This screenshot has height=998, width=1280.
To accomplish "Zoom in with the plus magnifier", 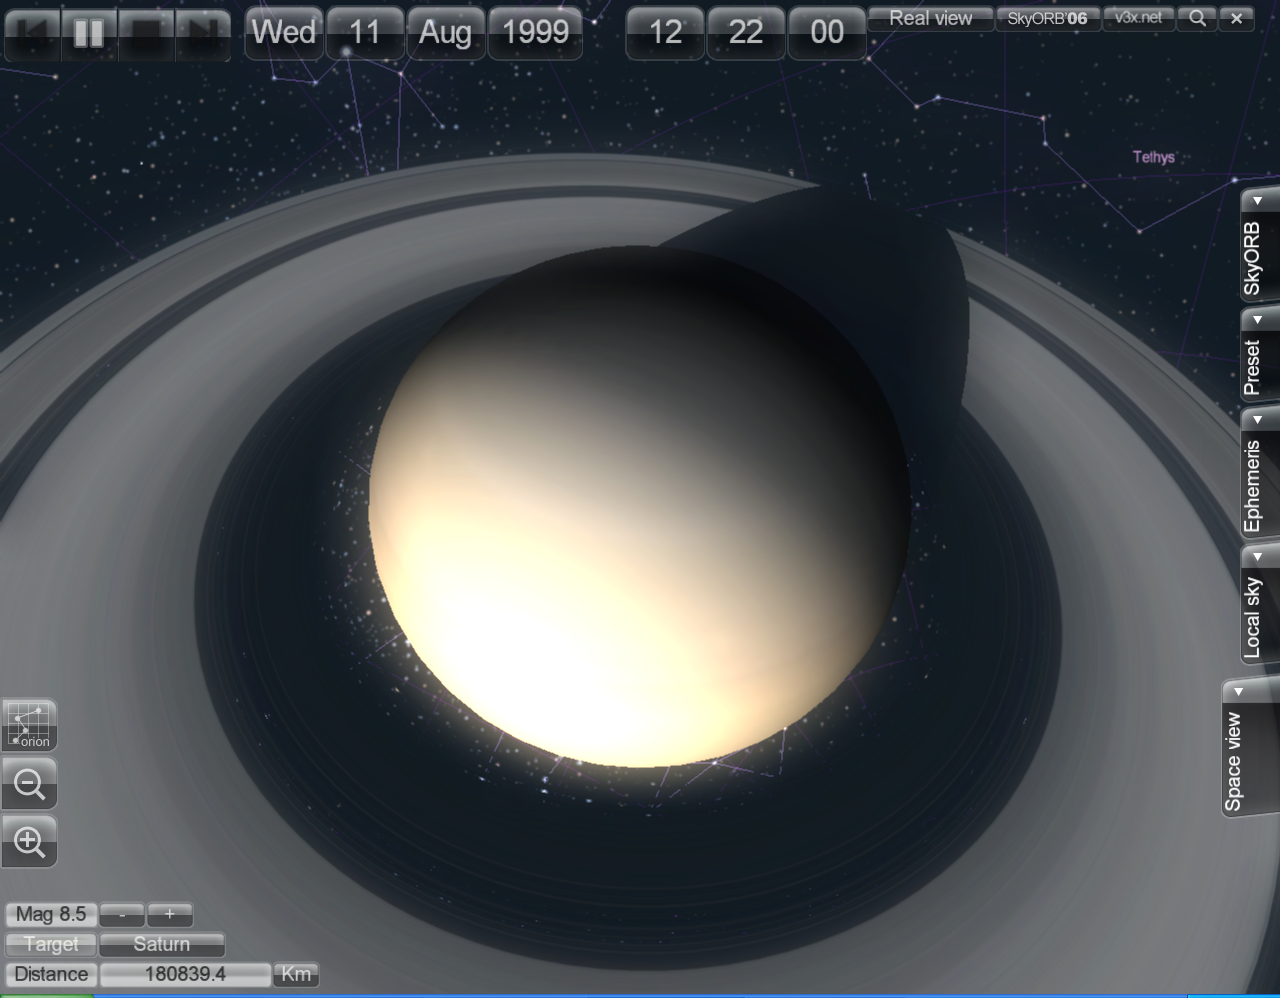I will click(30, 842).
